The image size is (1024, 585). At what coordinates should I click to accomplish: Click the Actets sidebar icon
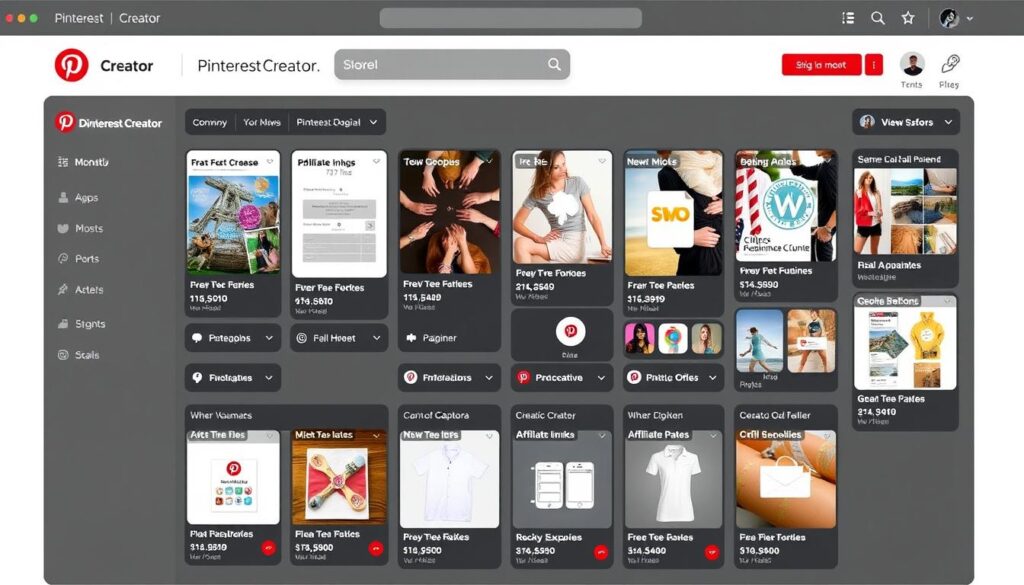(63, 289)
